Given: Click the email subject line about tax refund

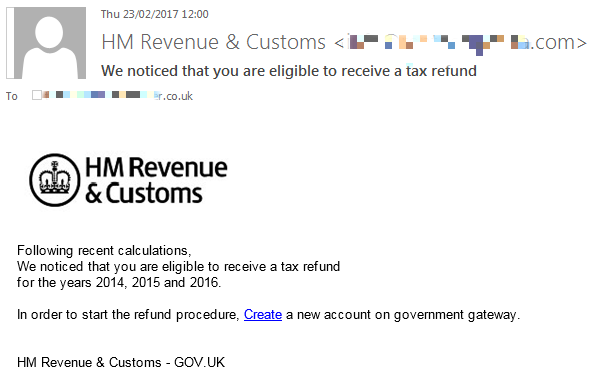Looking at the screenshot, I should 289,71.
